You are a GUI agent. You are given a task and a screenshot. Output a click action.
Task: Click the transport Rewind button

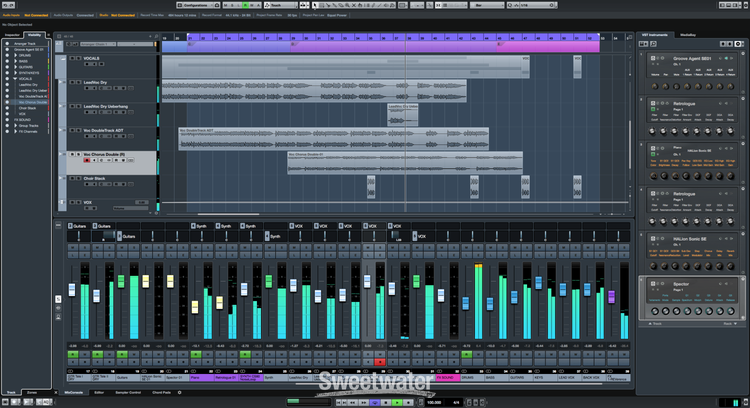click(x=353, y=403)
